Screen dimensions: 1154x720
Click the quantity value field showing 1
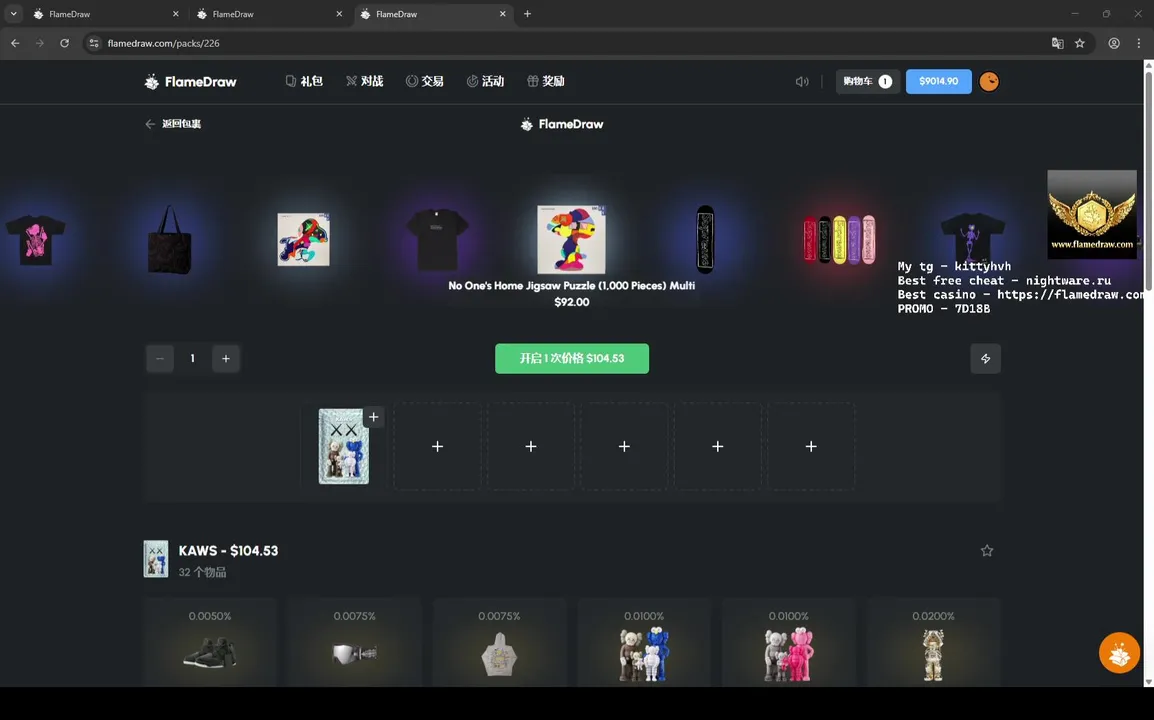(x=193, y=359)
